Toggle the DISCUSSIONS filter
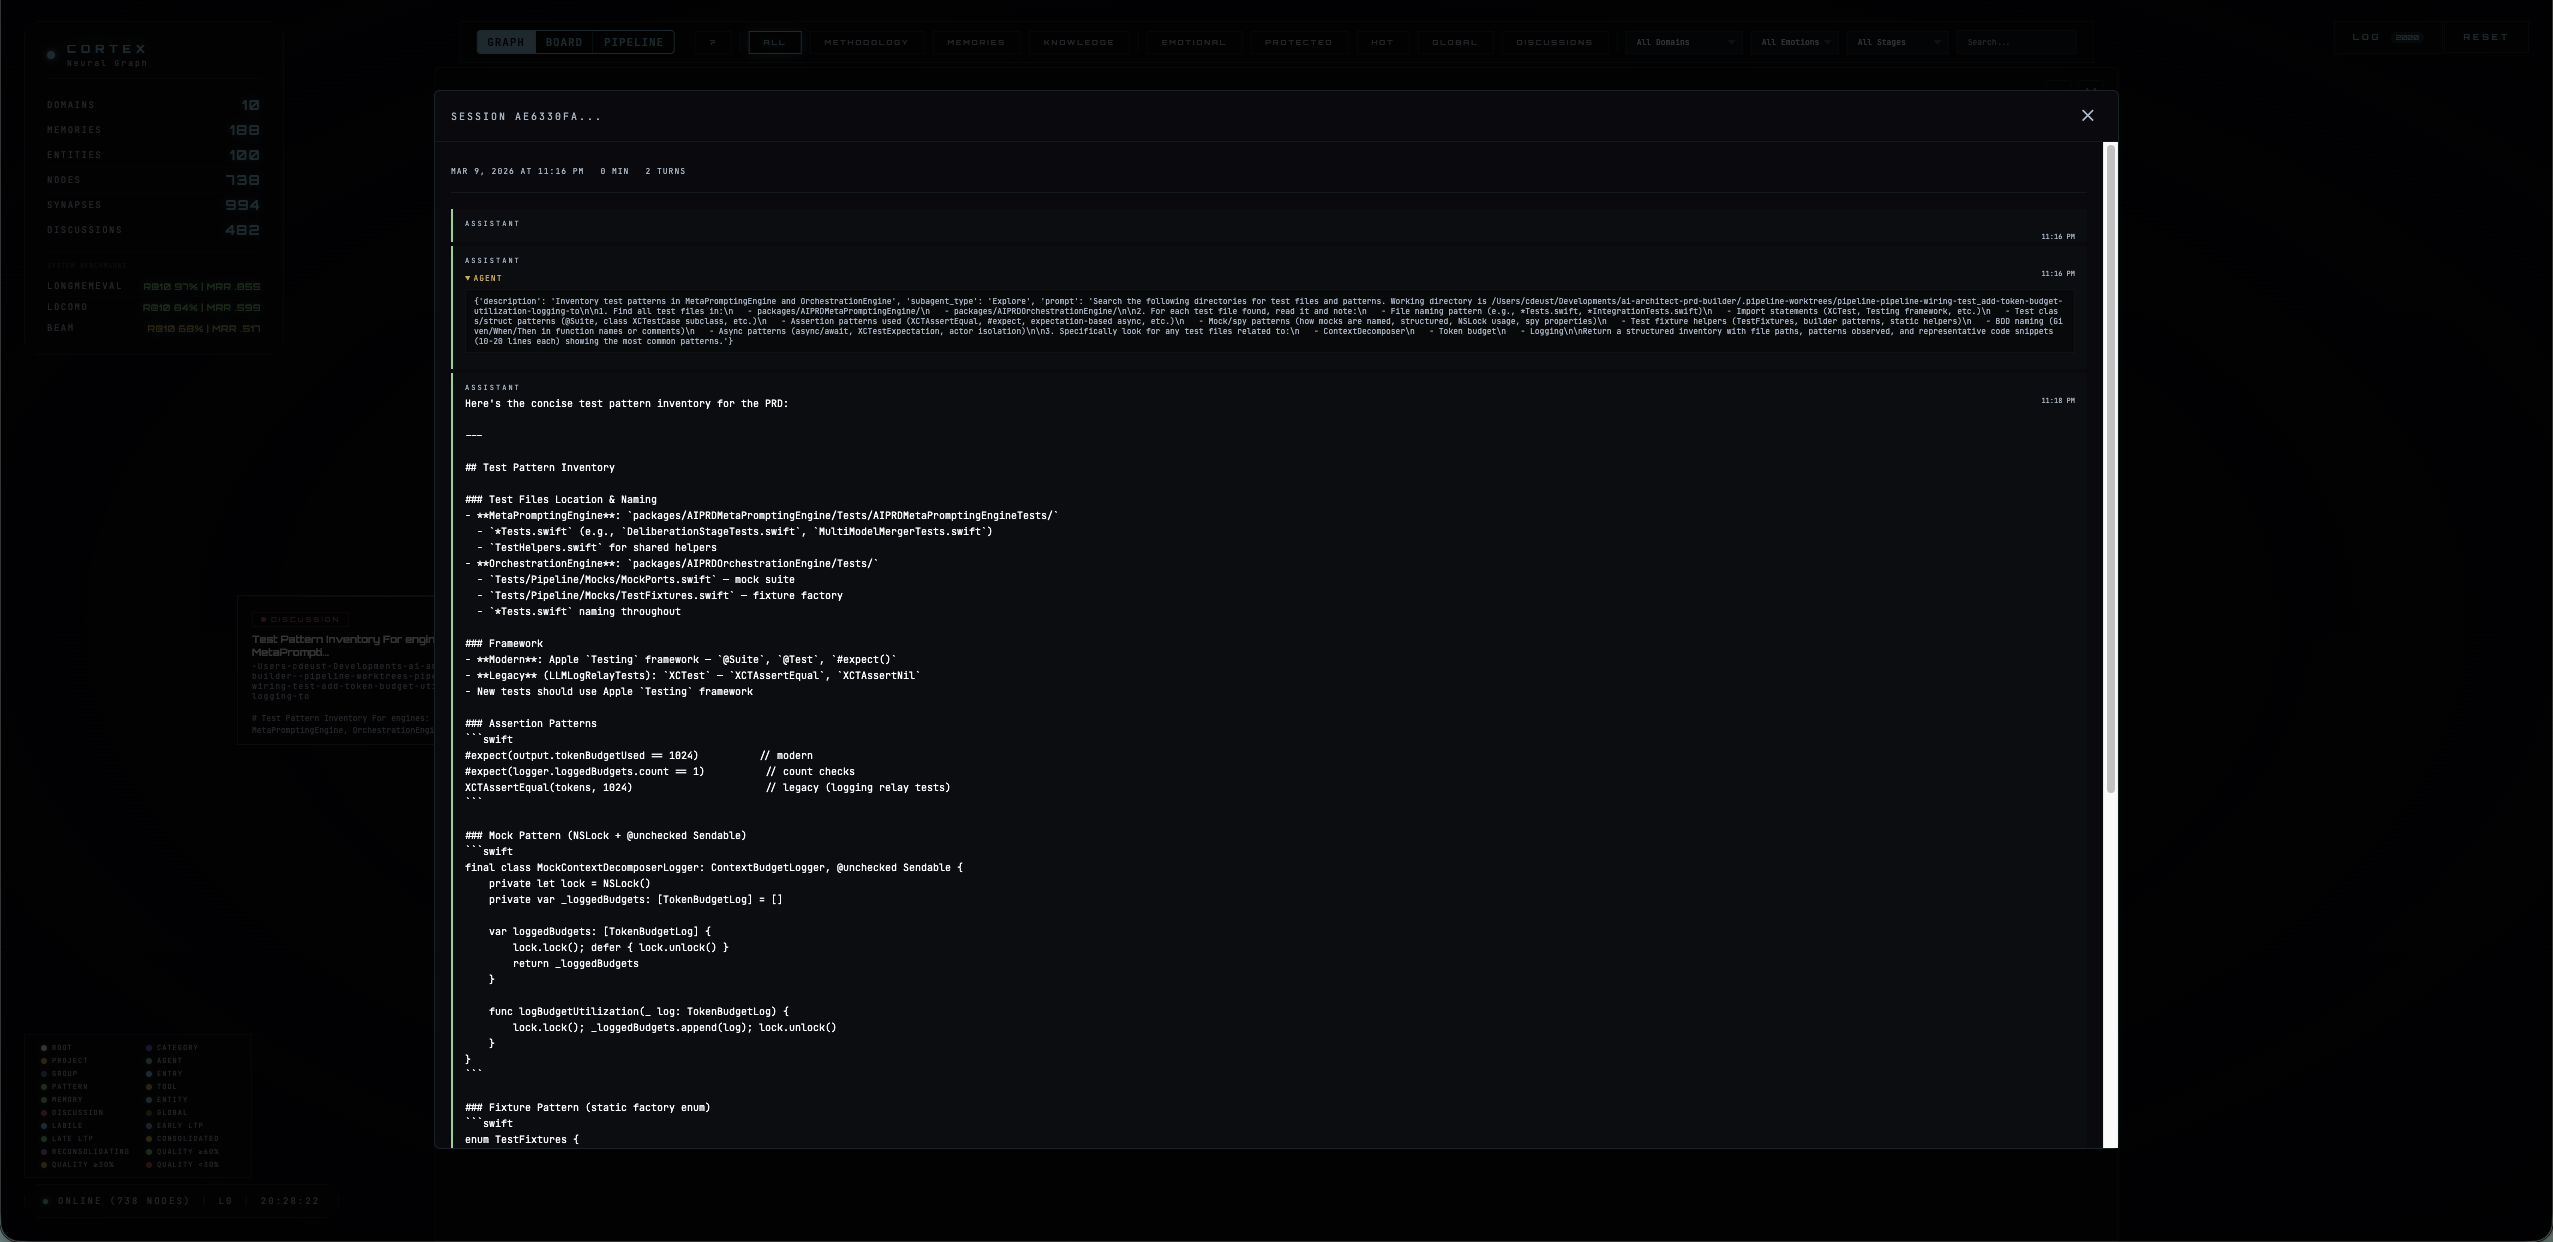Viewport: 2553px width, 1242px height. 1554,42
